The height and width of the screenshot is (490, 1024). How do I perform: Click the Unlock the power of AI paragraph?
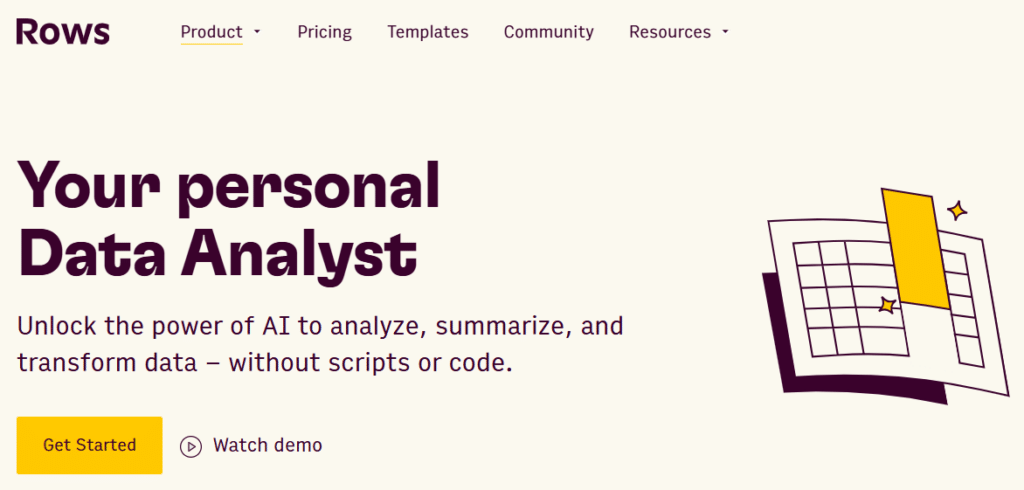(x=320, y=344)
